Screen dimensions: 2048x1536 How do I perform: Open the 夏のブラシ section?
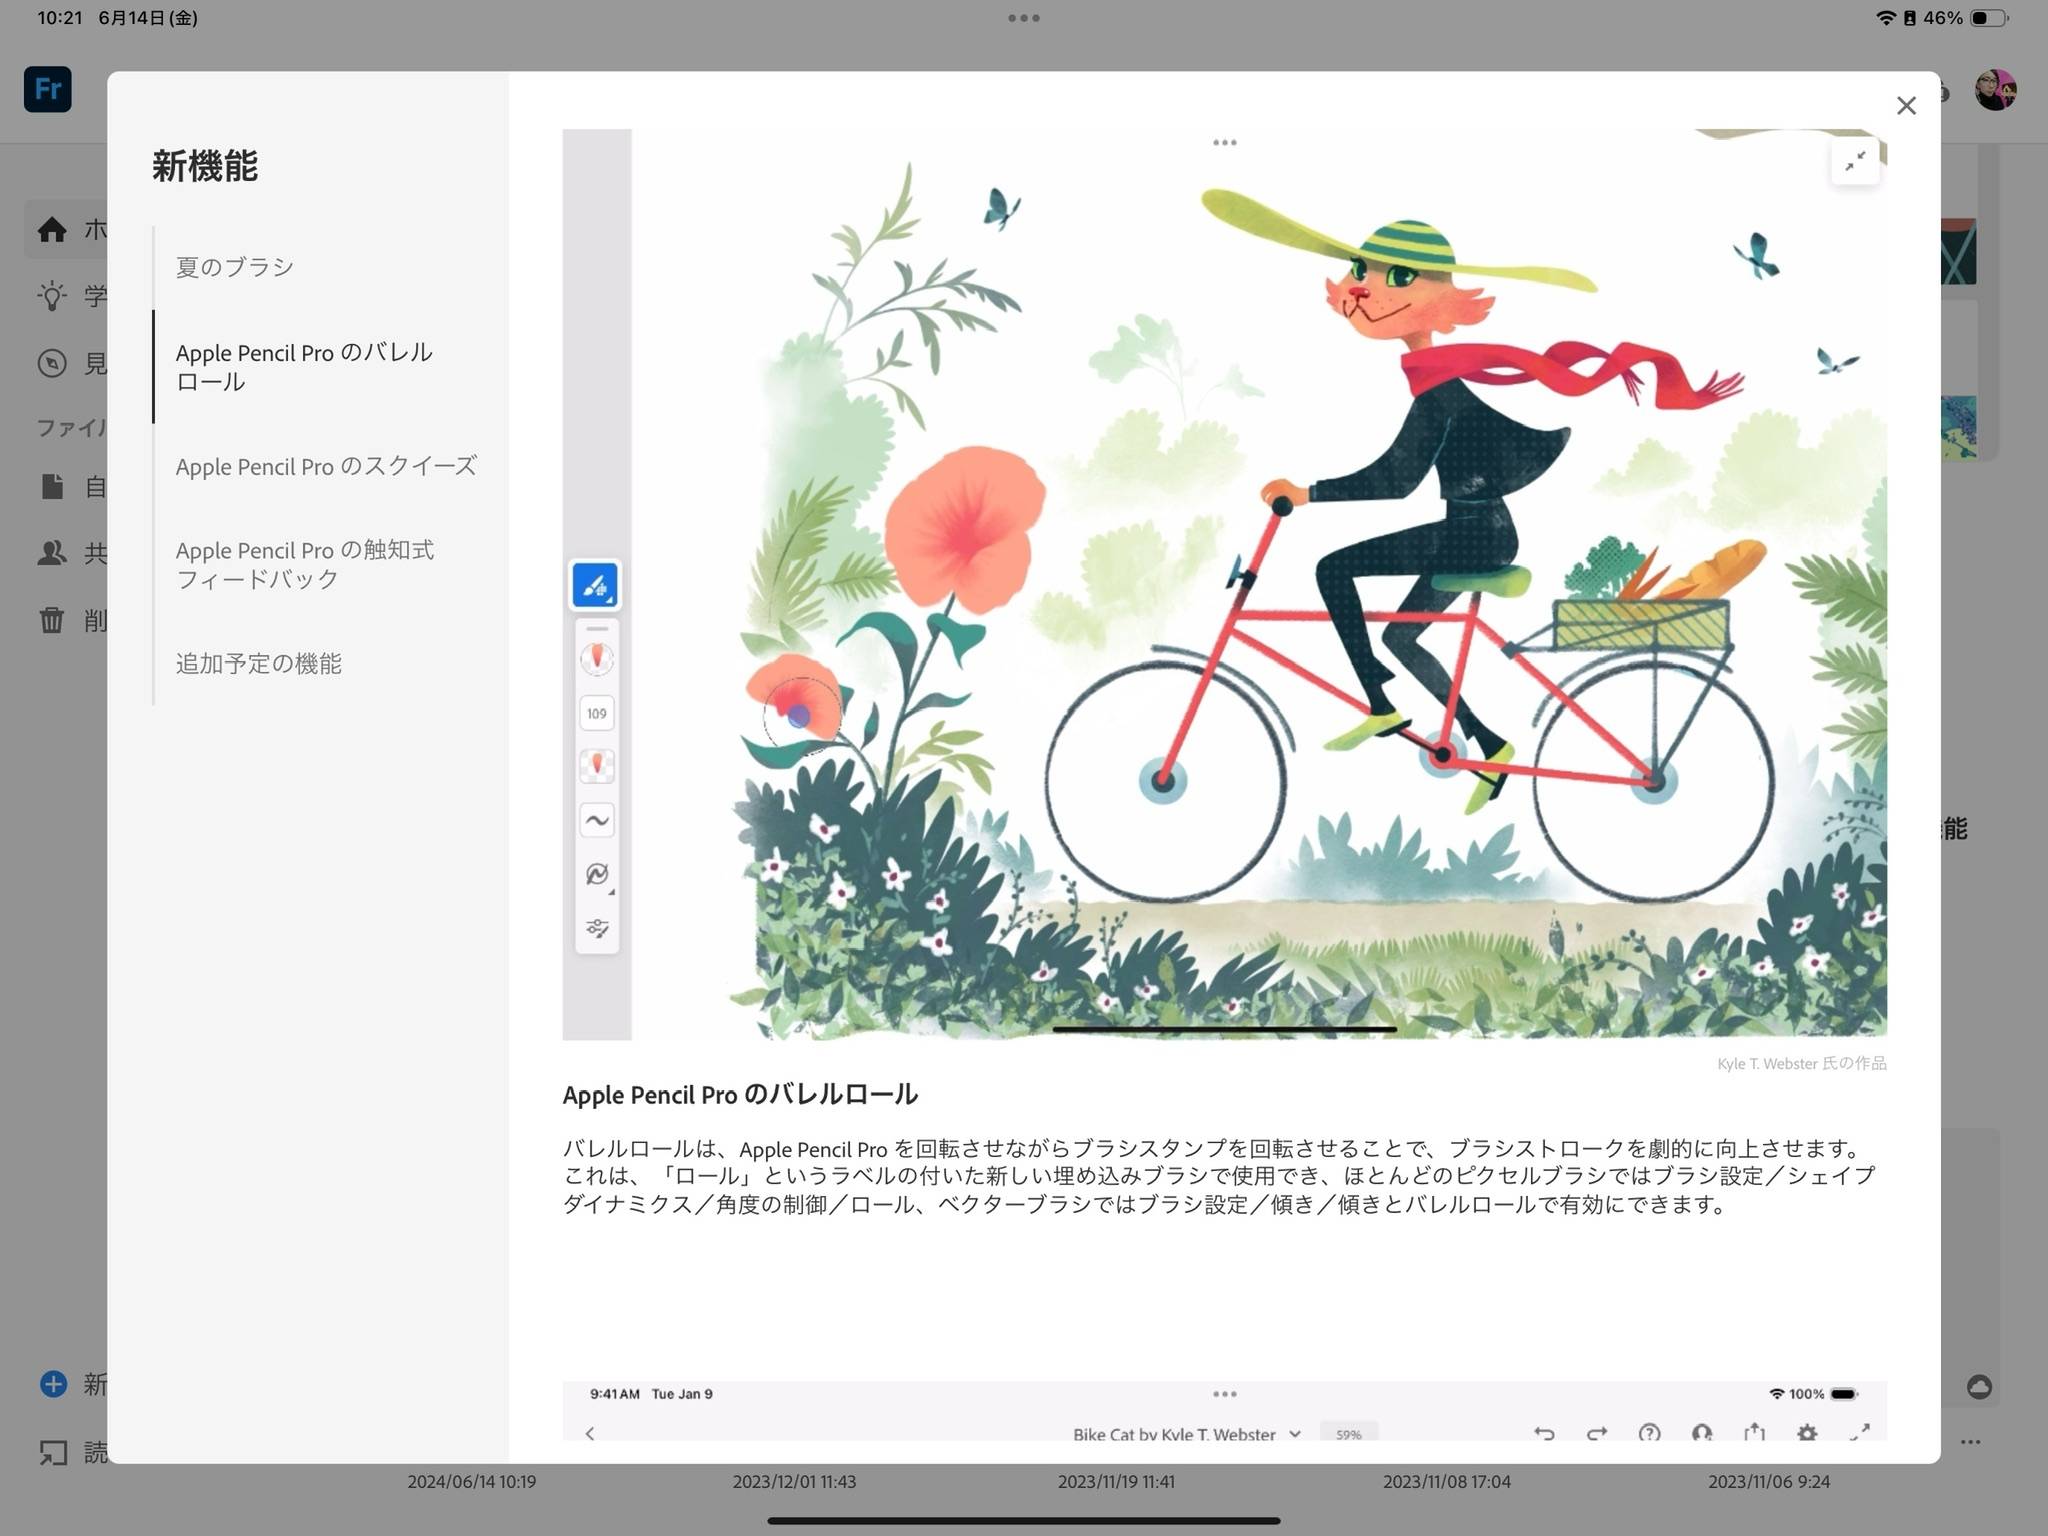(x=235, y=267)
